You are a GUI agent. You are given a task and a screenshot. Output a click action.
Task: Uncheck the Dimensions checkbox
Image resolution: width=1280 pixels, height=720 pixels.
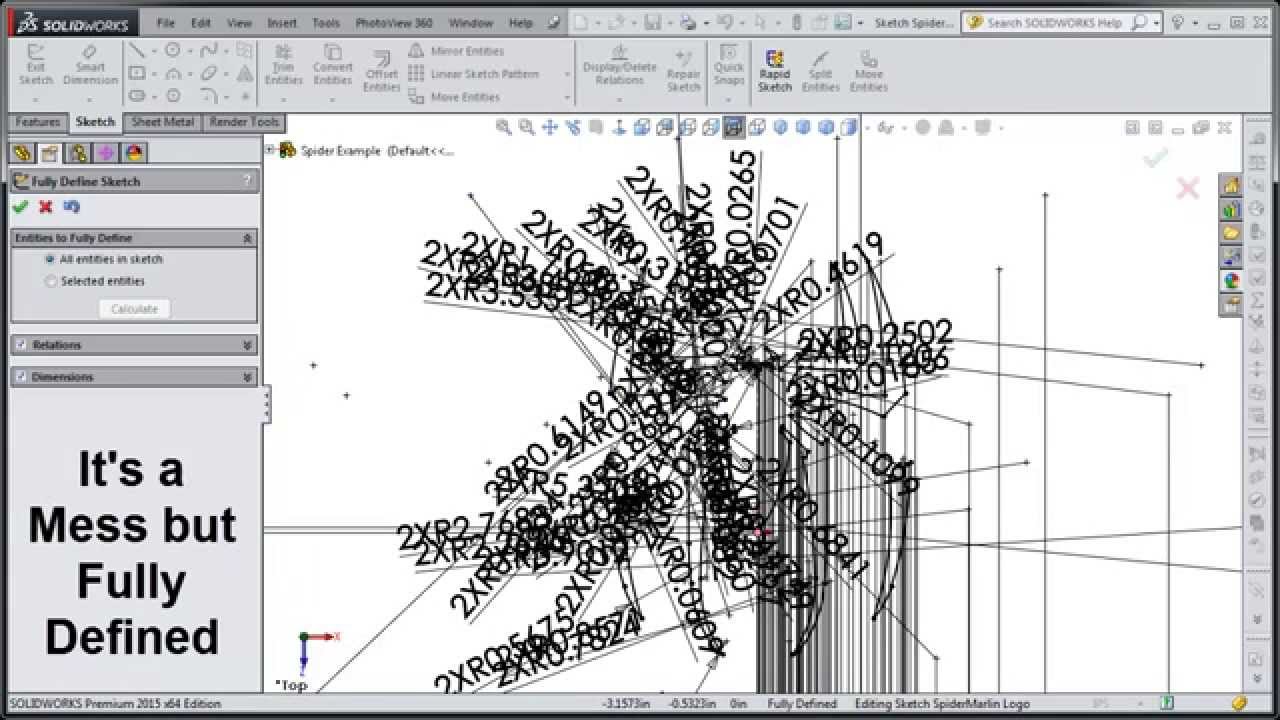(19, 377)
